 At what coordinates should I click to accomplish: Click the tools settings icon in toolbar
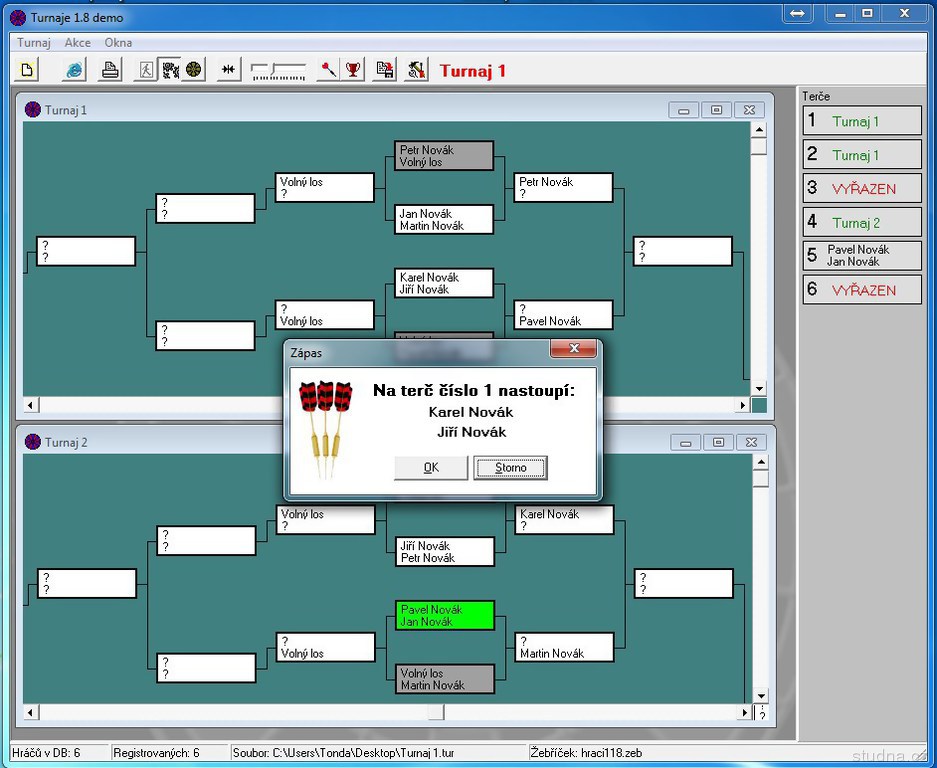pyautogui.click(x=413, y=69)
